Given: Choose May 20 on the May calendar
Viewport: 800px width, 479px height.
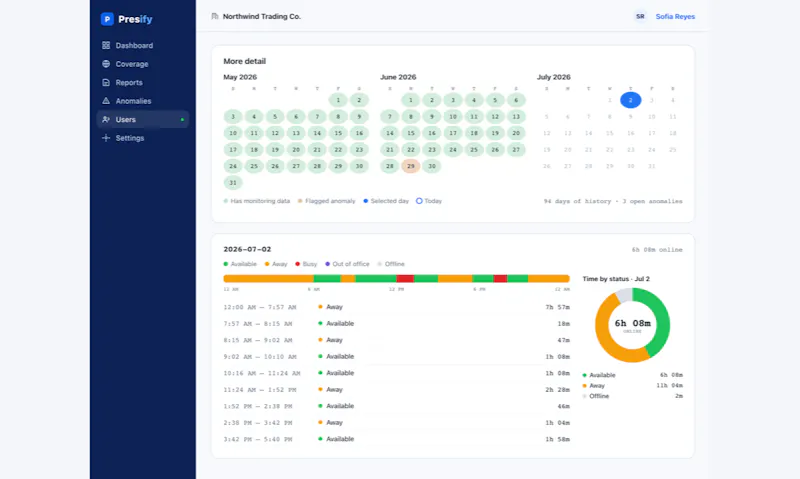Looking at the screenshot, I should click(296, 149).
